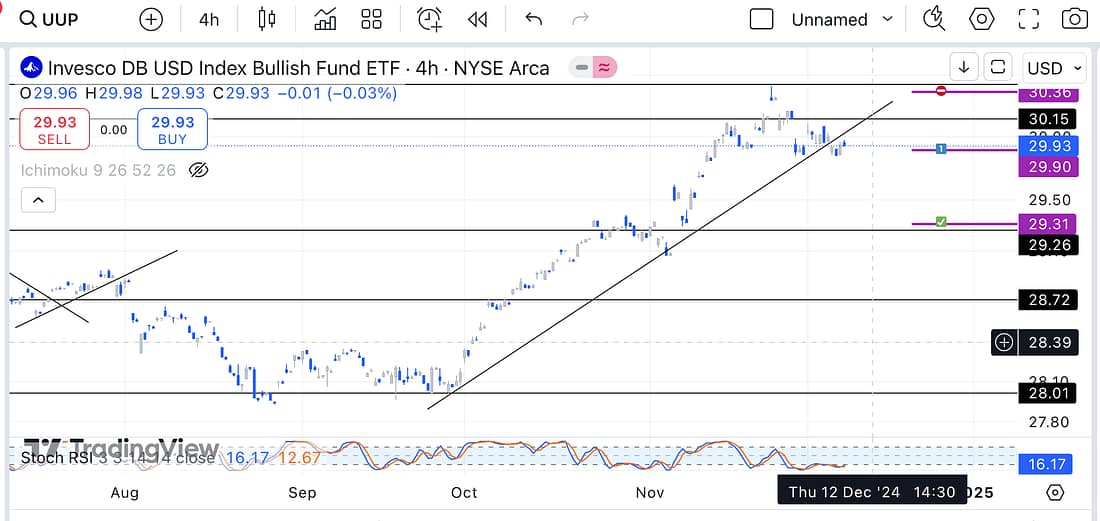Start bar replay with the rewind icon

click(x=478, y=19)
